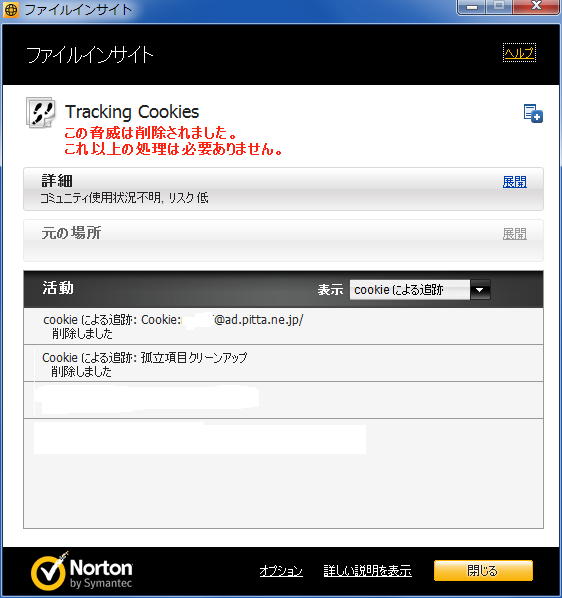Click the cookie による追跡 combo box field
The image size is (562, 598).
coord(409,290)
